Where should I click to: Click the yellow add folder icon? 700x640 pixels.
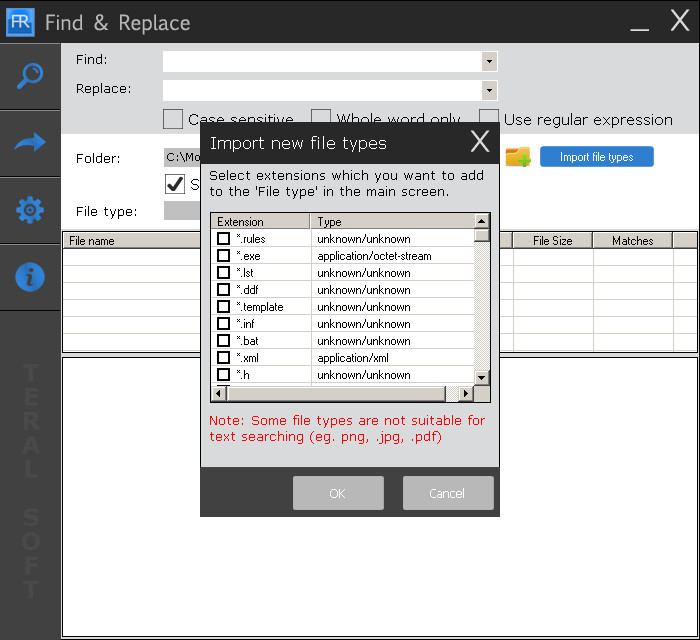pyautogui.click(x=518, y=157)
